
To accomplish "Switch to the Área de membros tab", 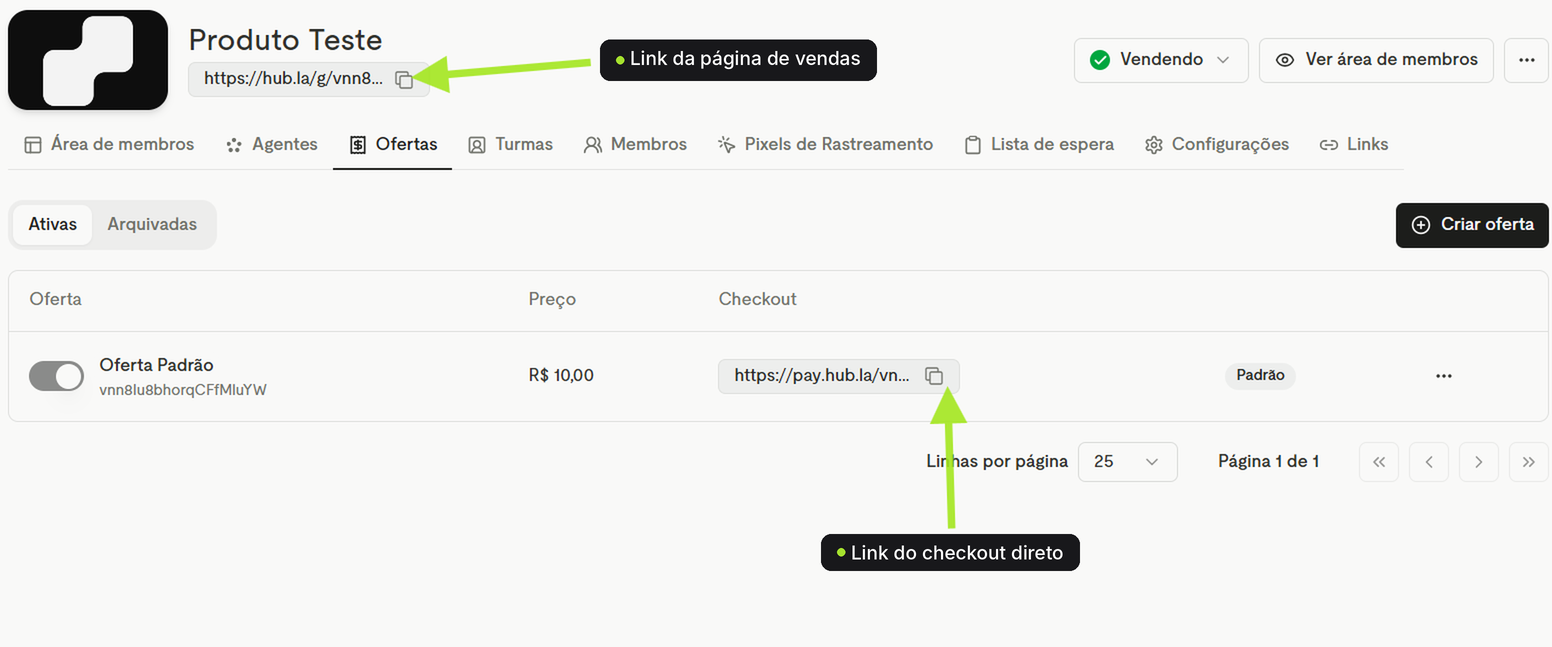I will tap(109, 145).
